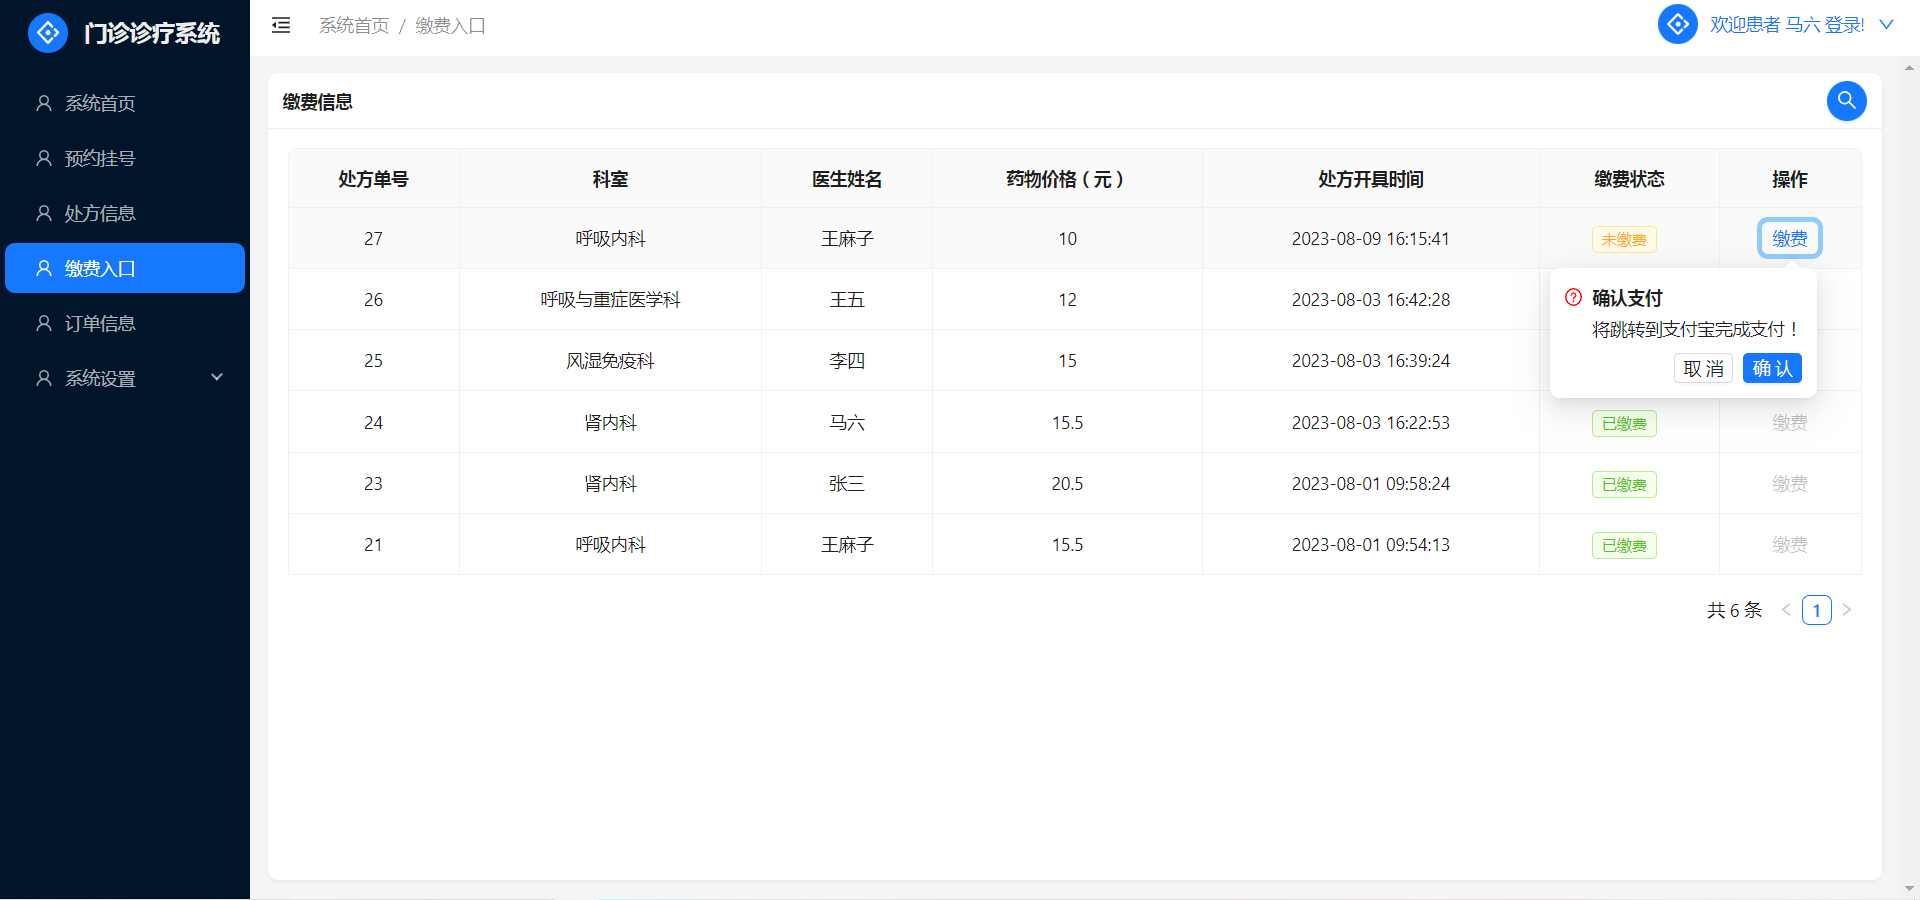Select 缴费入口 menu item
Image resolution: width=1920 pixels, height=900 pixels.
[125, 268]
